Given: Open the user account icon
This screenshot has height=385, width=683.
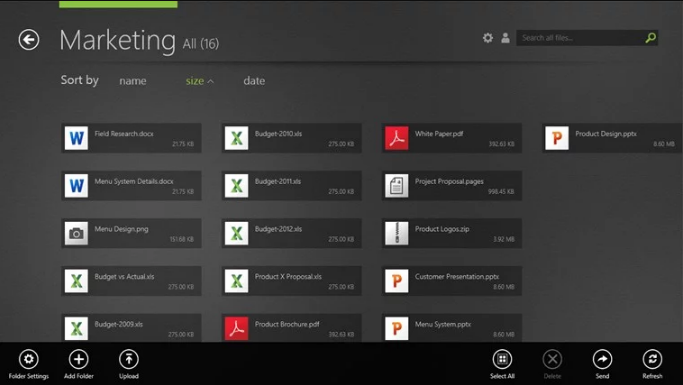Looking at the screenshot, I should (505, 38).
